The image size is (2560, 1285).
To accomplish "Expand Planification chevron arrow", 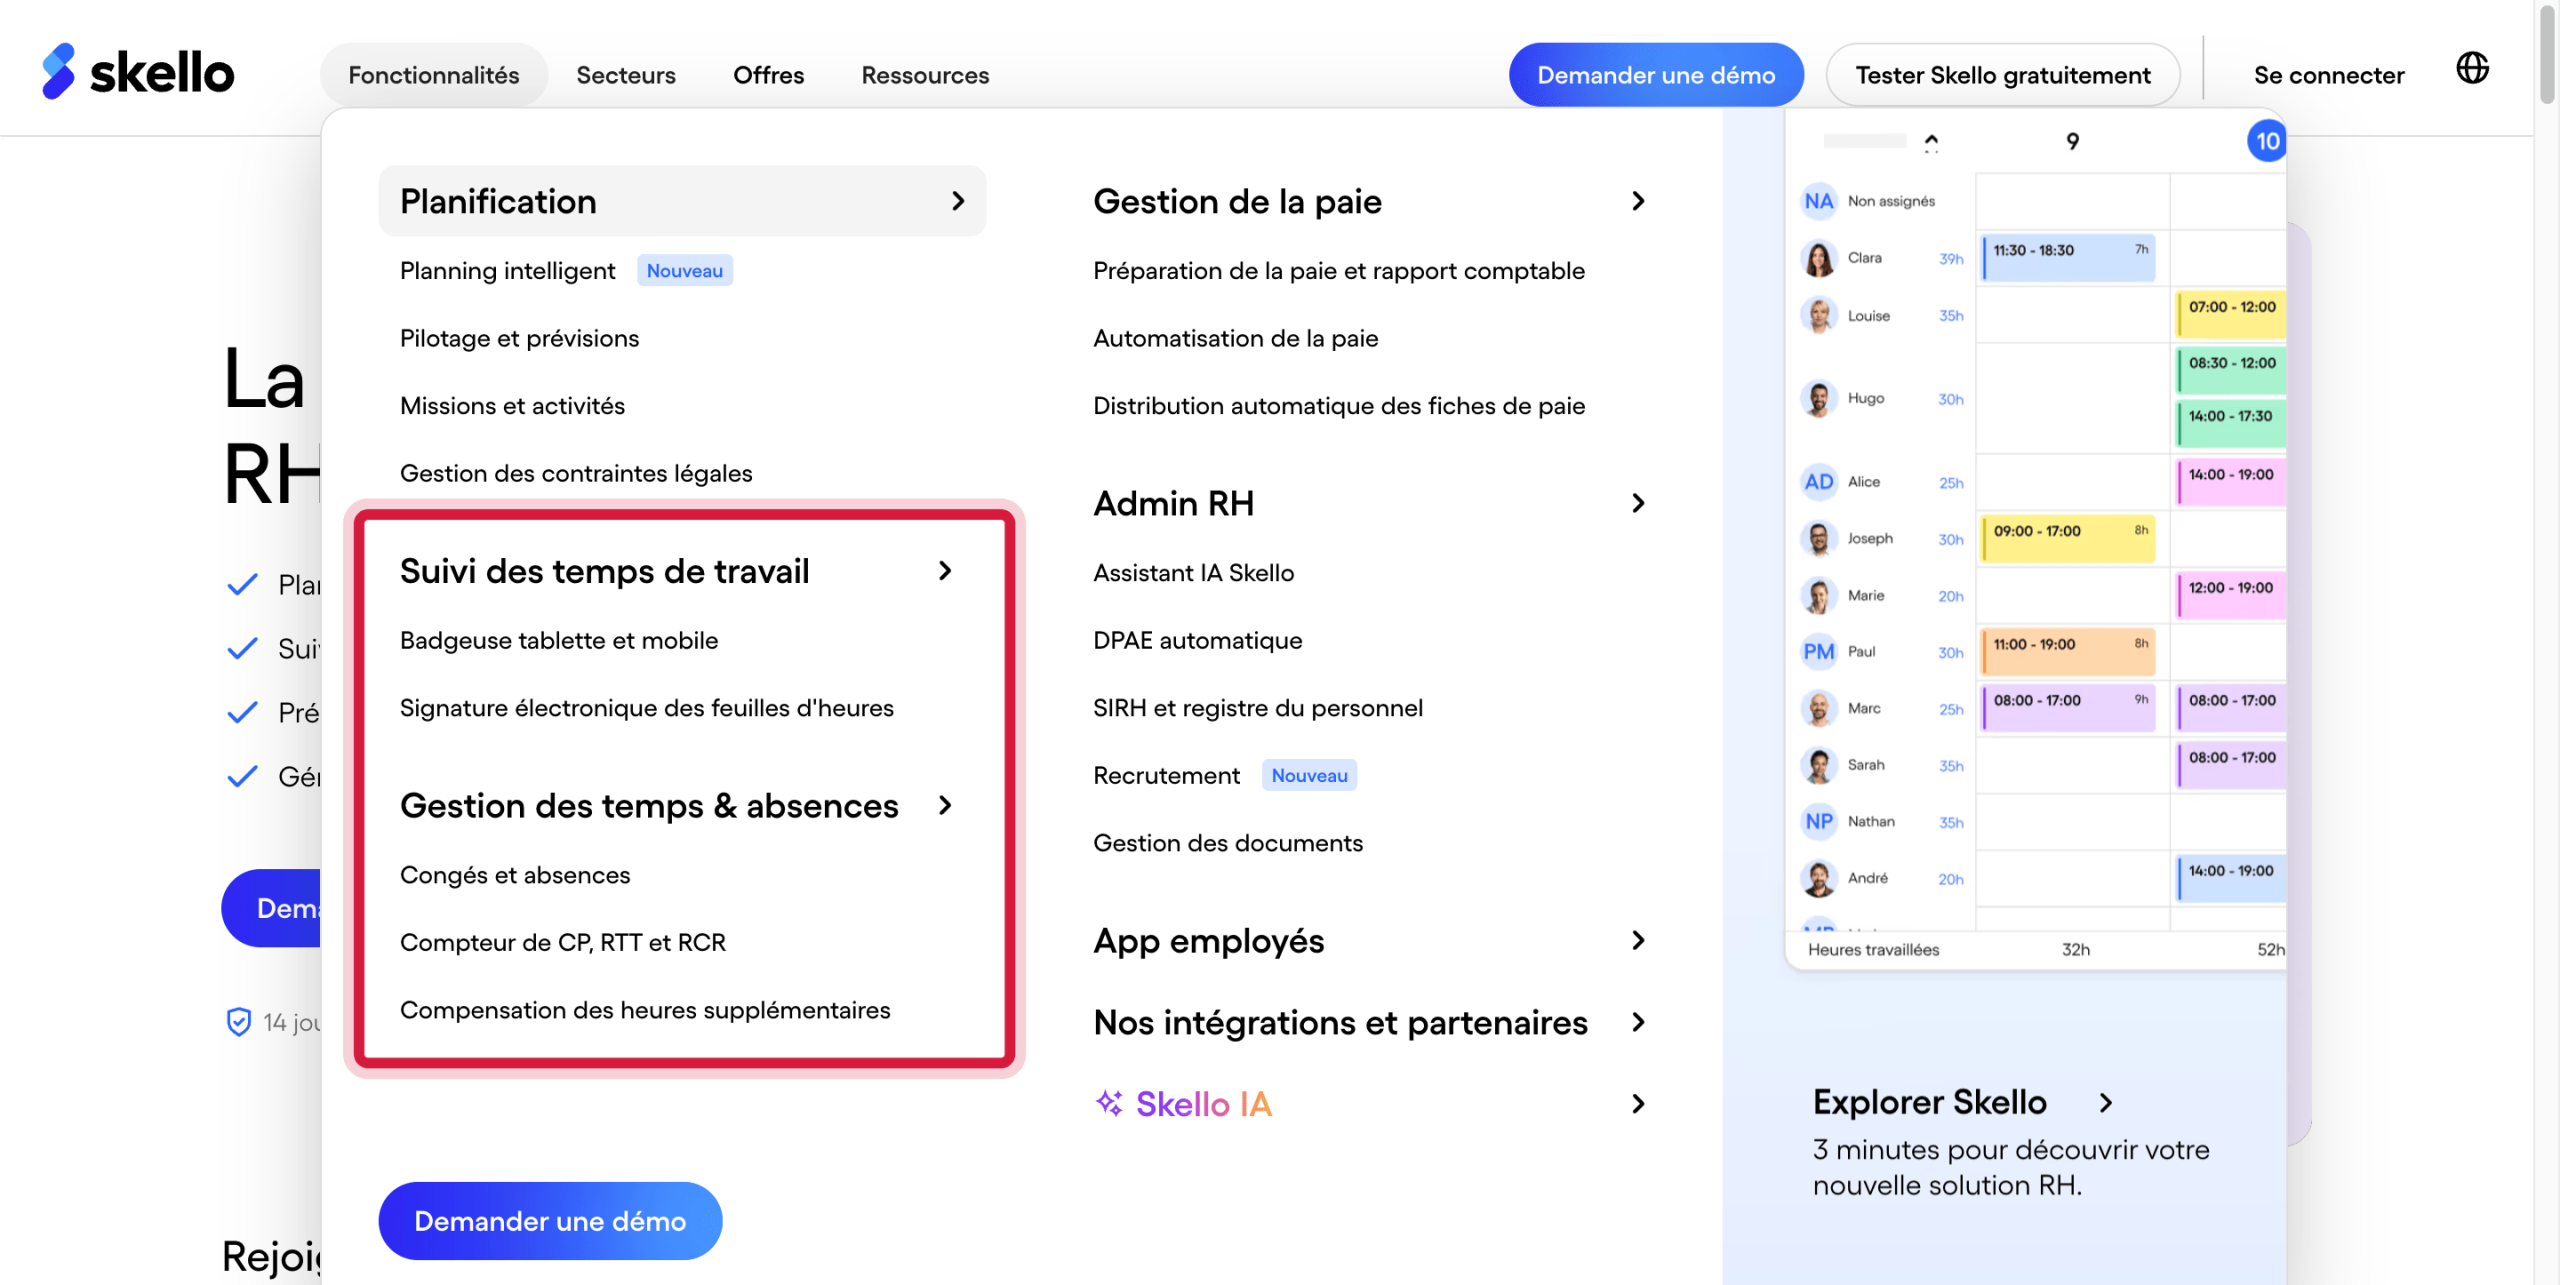I will click(958, 201).
